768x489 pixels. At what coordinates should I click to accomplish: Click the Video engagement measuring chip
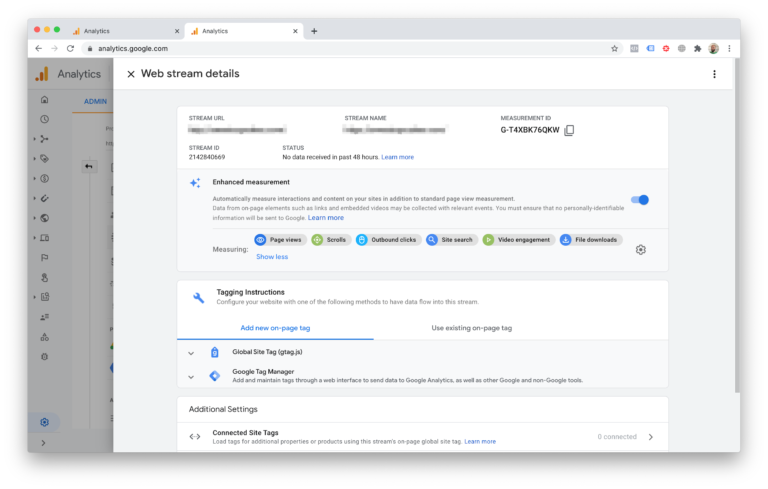tap(518, 240)
